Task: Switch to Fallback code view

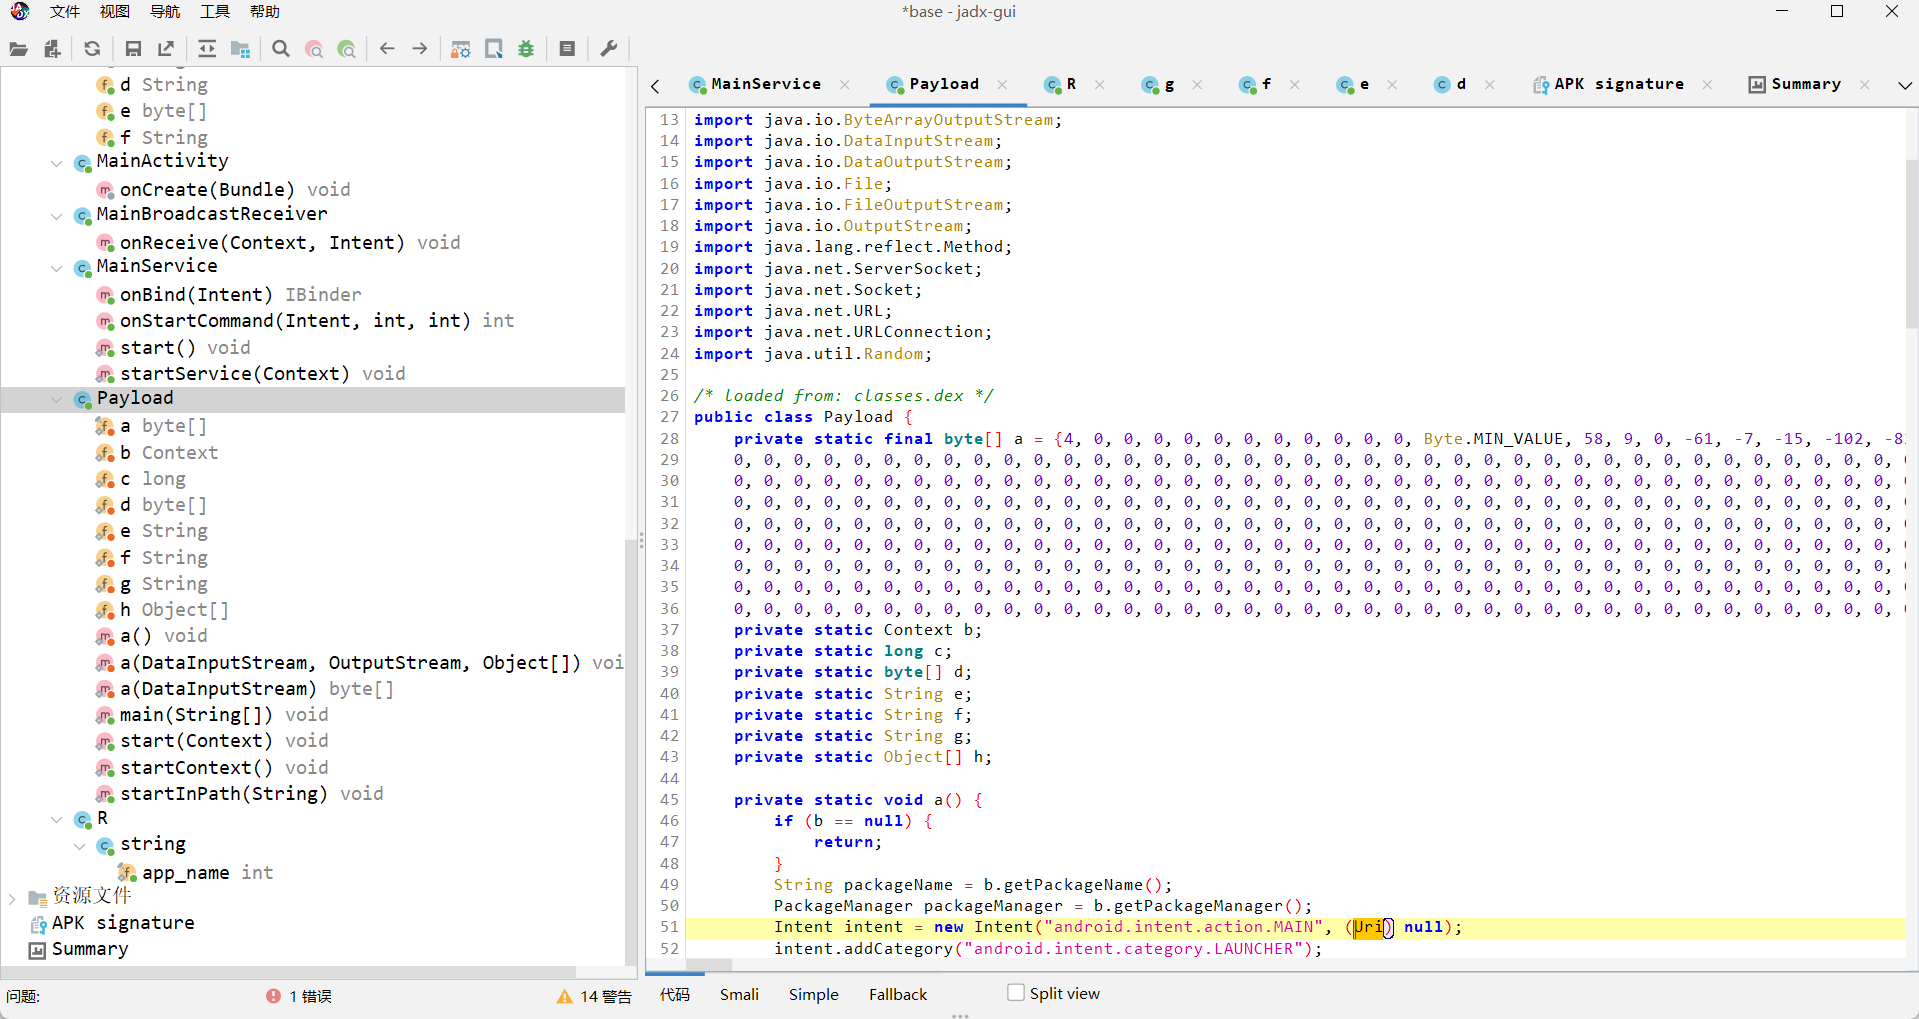Action: 898,994
